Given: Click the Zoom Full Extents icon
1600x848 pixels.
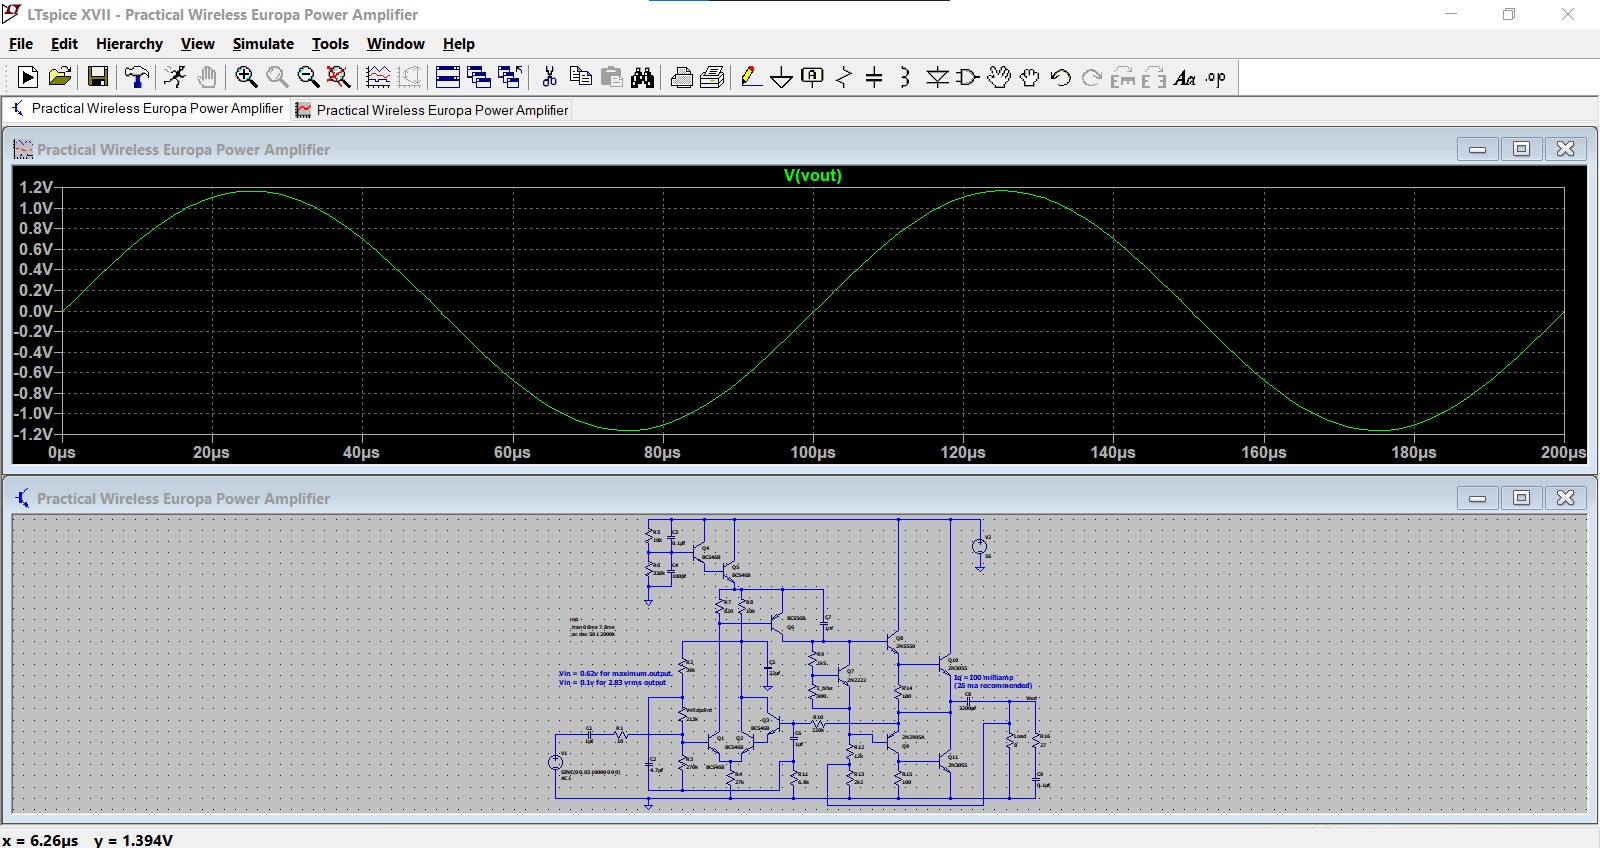Looking at the screenshot, I should pyautogui.click(x=339, y=77).
